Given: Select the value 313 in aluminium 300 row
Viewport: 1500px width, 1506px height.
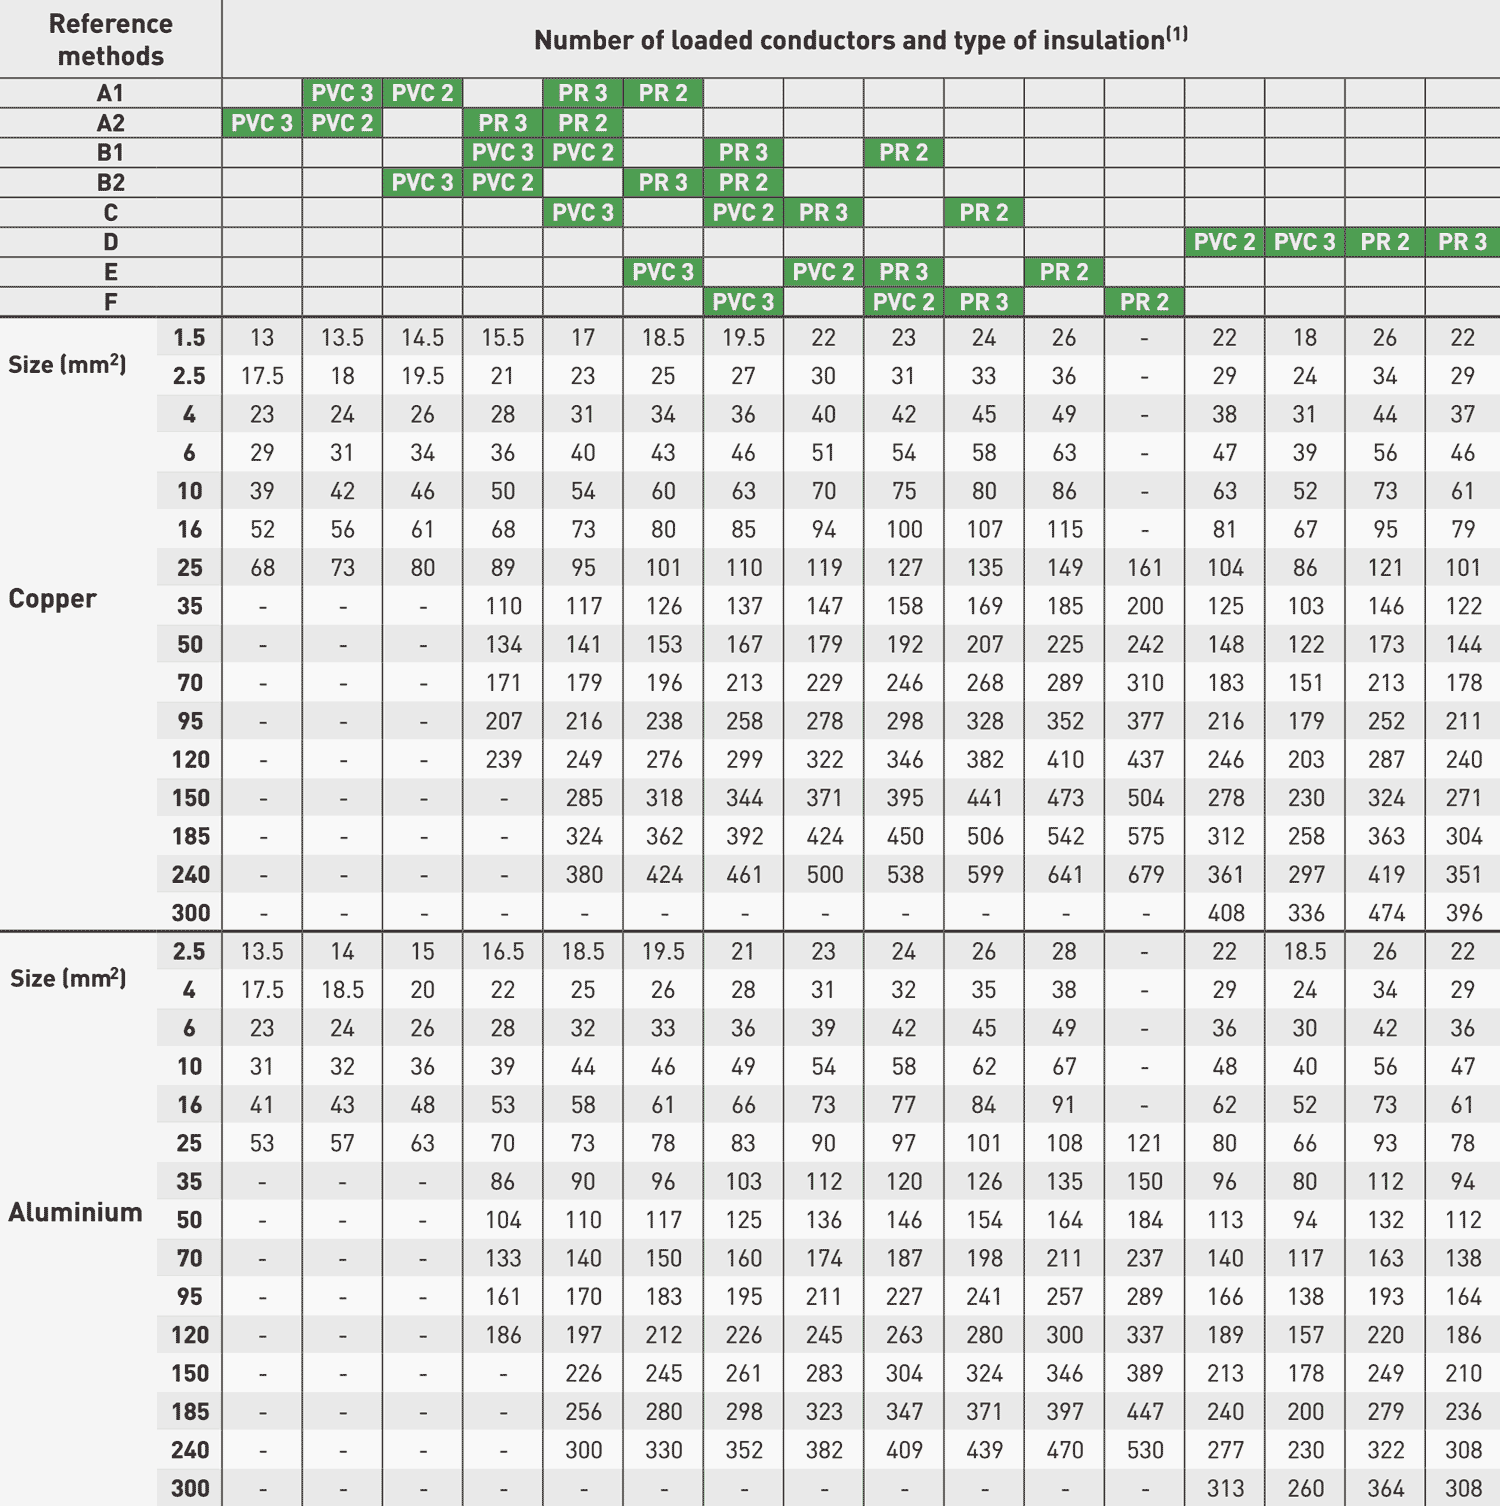Looking at the screenshot, I should (x=1225, y=1488).
